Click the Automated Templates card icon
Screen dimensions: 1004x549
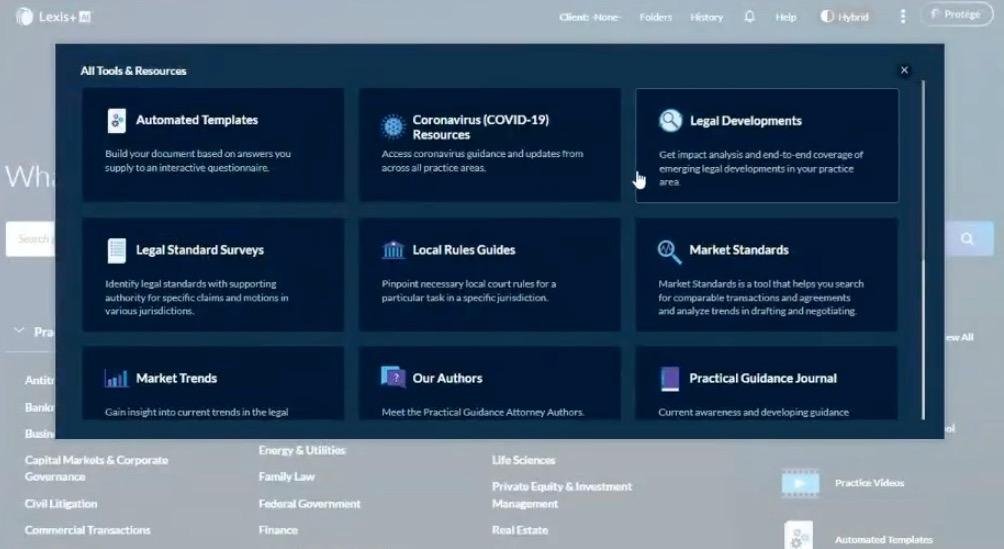click(117, 121)
